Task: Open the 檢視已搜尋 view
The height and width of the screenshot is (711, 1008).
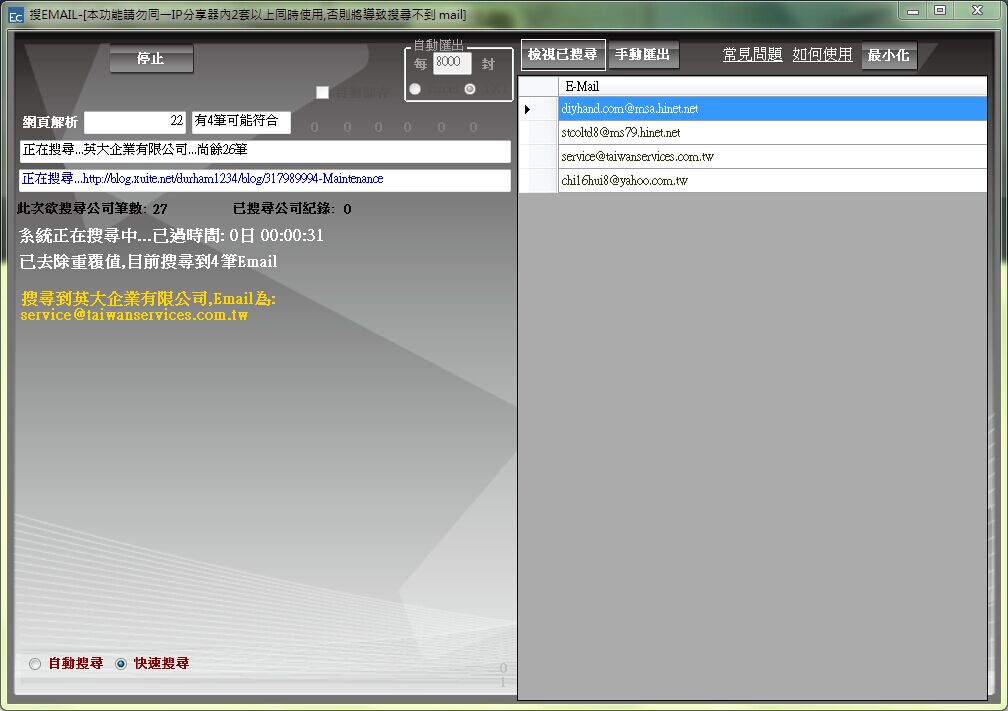Action: click(x=562, y=55)
